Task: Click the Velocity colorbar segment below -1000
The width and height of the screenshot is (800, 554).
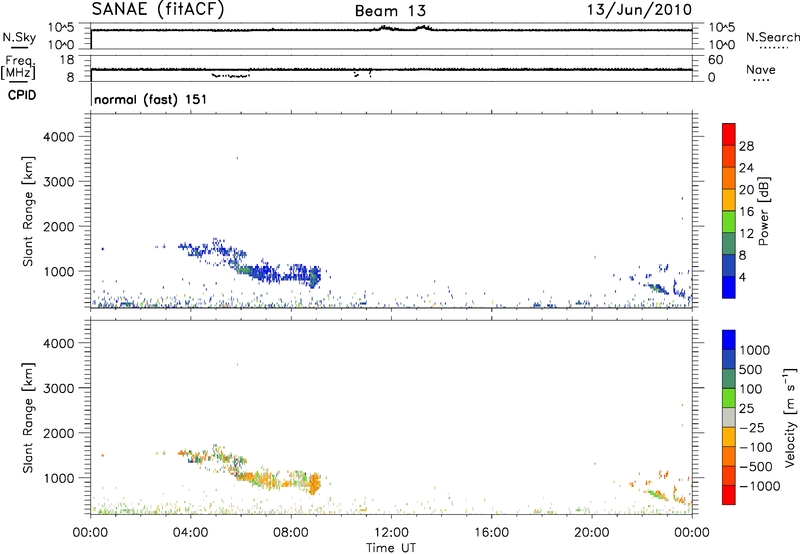Action: point(729,495)
